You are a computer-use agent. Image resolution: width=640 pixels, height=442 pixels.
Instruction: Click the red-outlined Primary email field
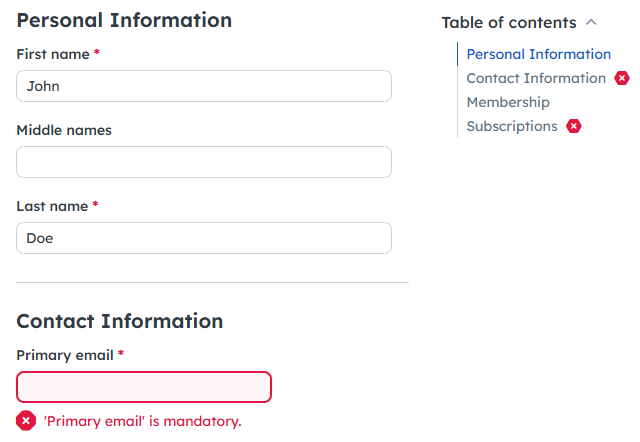tap(144, 387)
